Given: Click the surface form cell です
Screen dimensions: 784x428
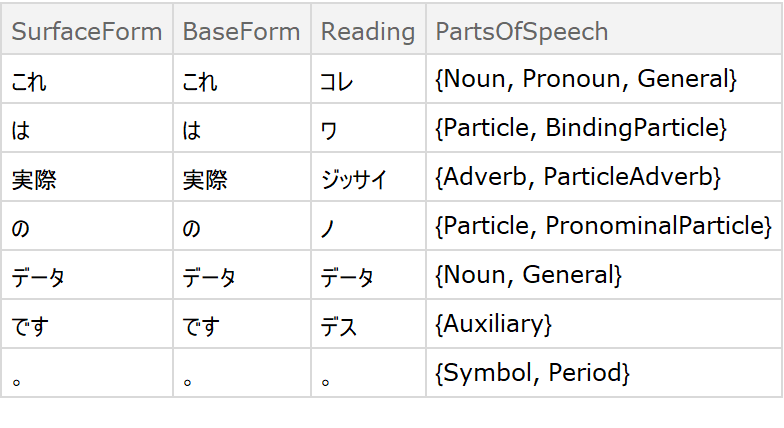Looking at the screenshot, I should (x=29, y=325).
